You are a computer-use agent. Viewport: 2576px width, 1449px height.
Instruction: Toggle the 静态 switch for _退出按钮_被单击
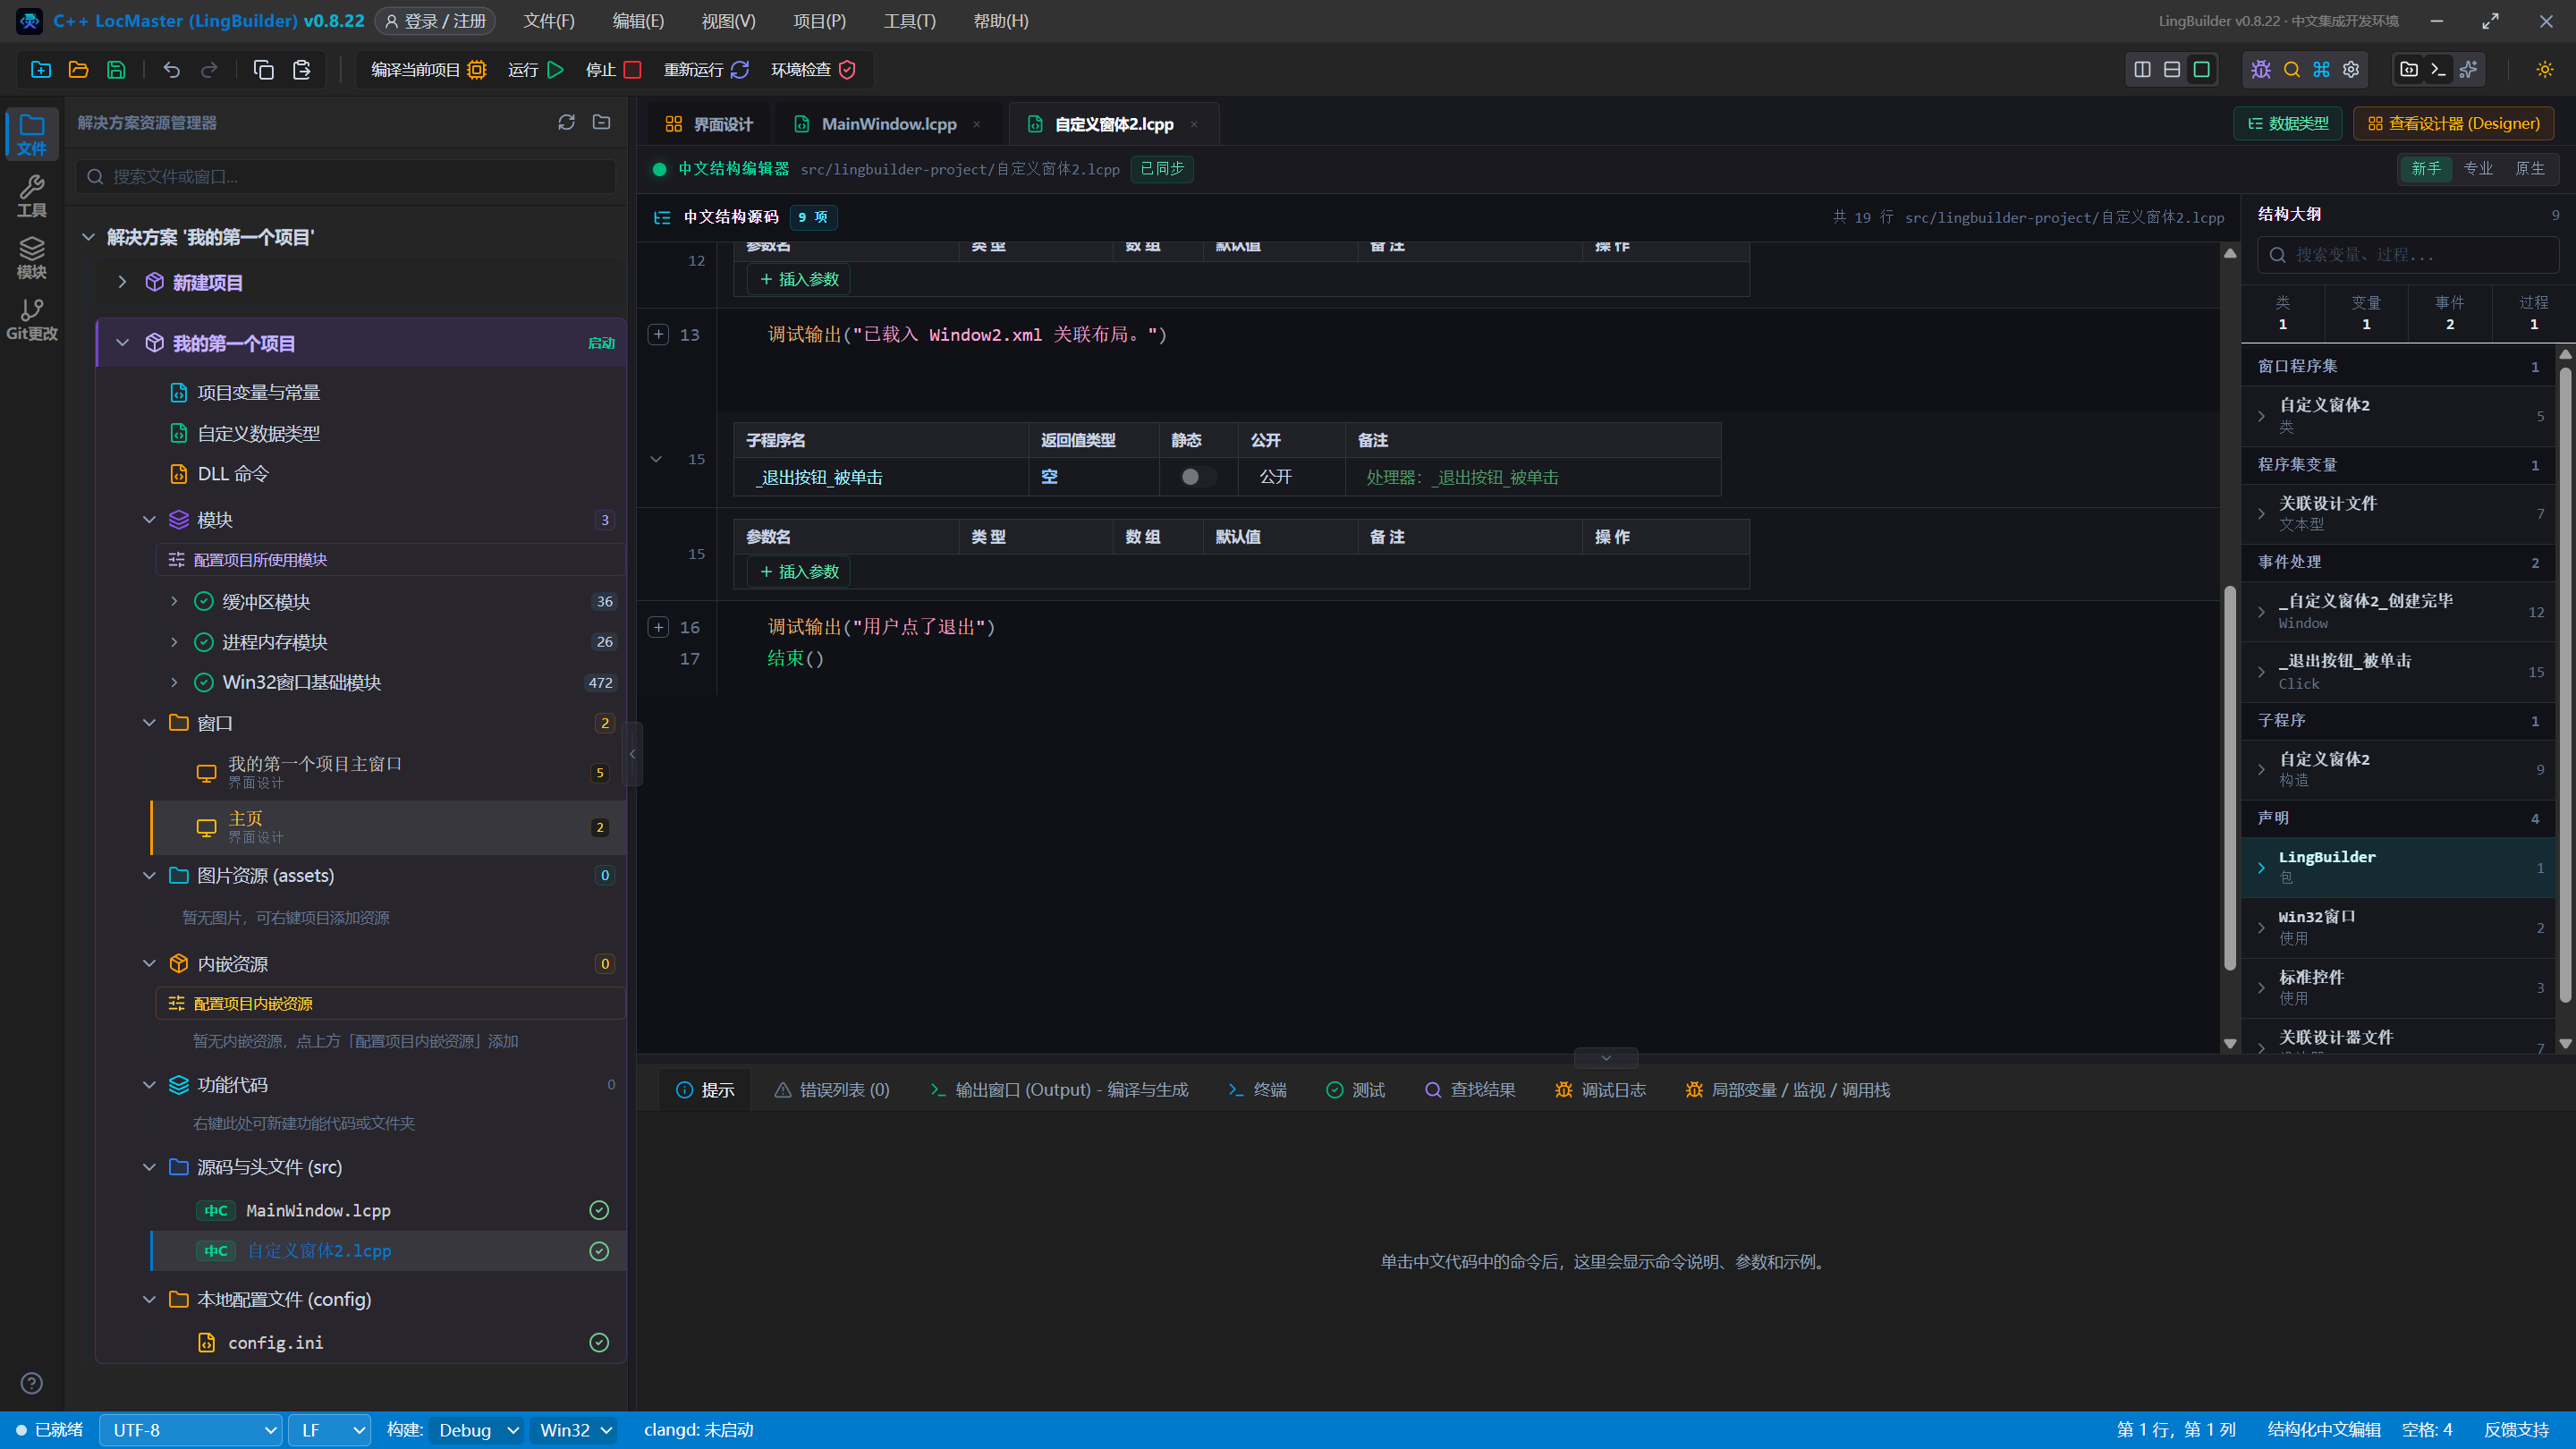pos(1196,477)
